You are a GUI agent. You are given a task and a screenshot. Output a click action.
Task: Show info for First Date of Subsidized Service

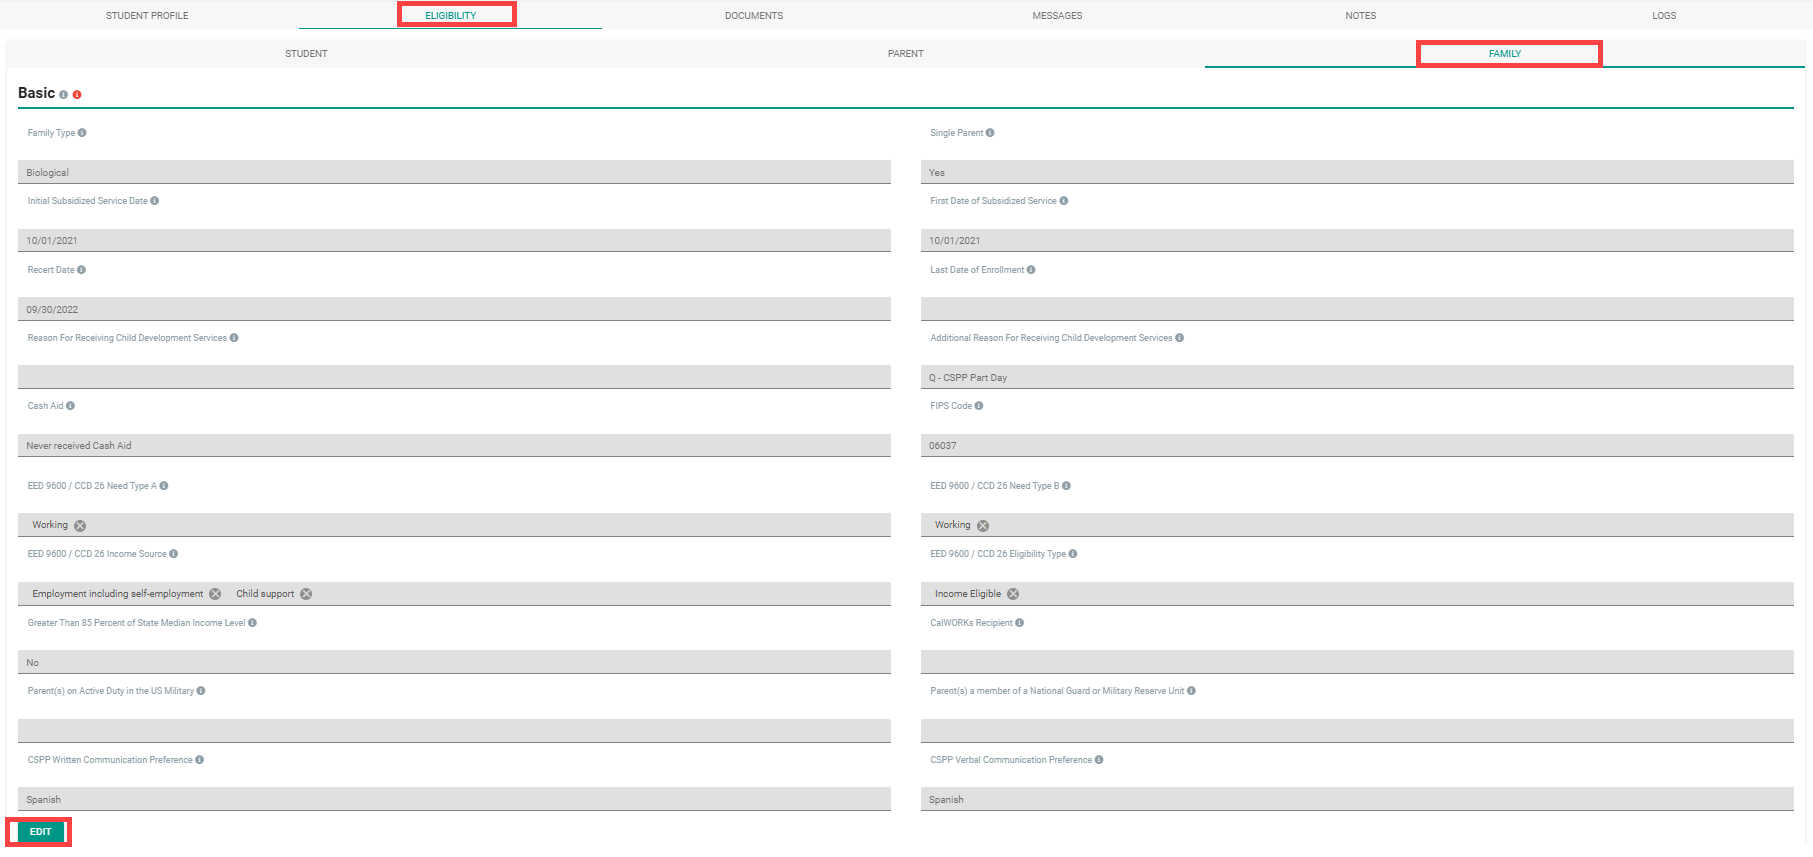coord(1064,201)
